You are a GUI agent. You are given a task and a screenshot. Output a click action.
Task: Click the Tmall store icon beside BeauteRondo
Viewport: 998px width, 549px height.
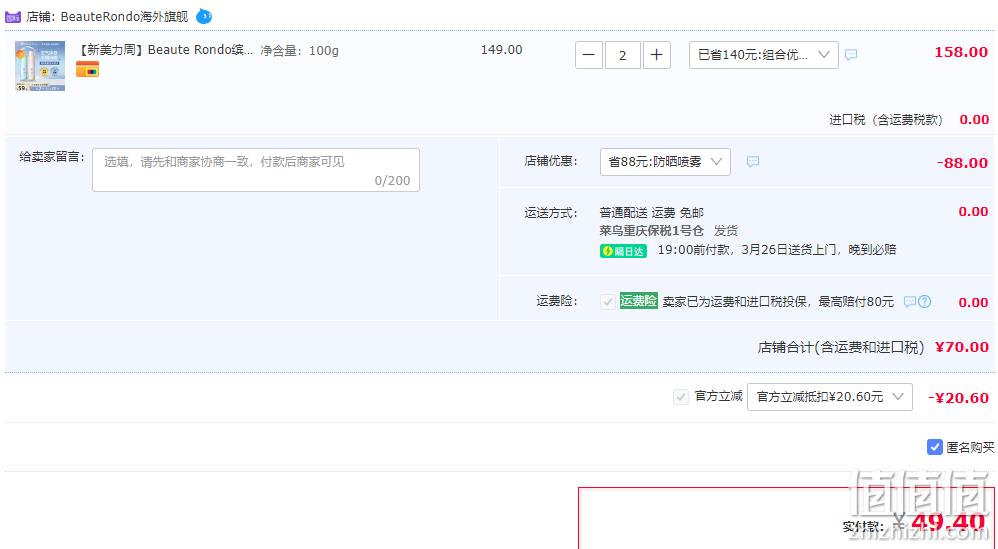[x=13, y=17]
